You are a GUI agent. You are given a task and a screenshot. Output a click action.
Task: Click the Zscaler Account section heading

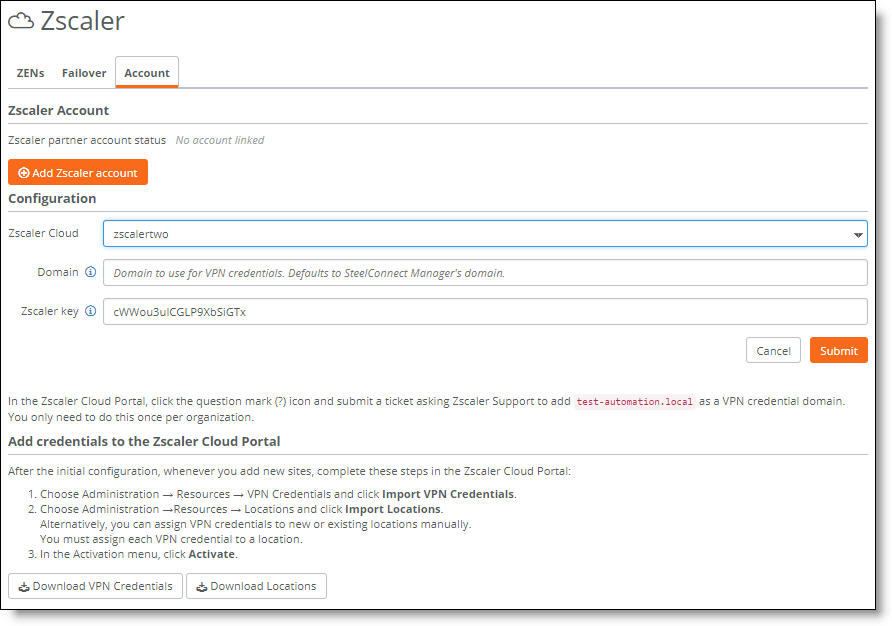(59, 110)
